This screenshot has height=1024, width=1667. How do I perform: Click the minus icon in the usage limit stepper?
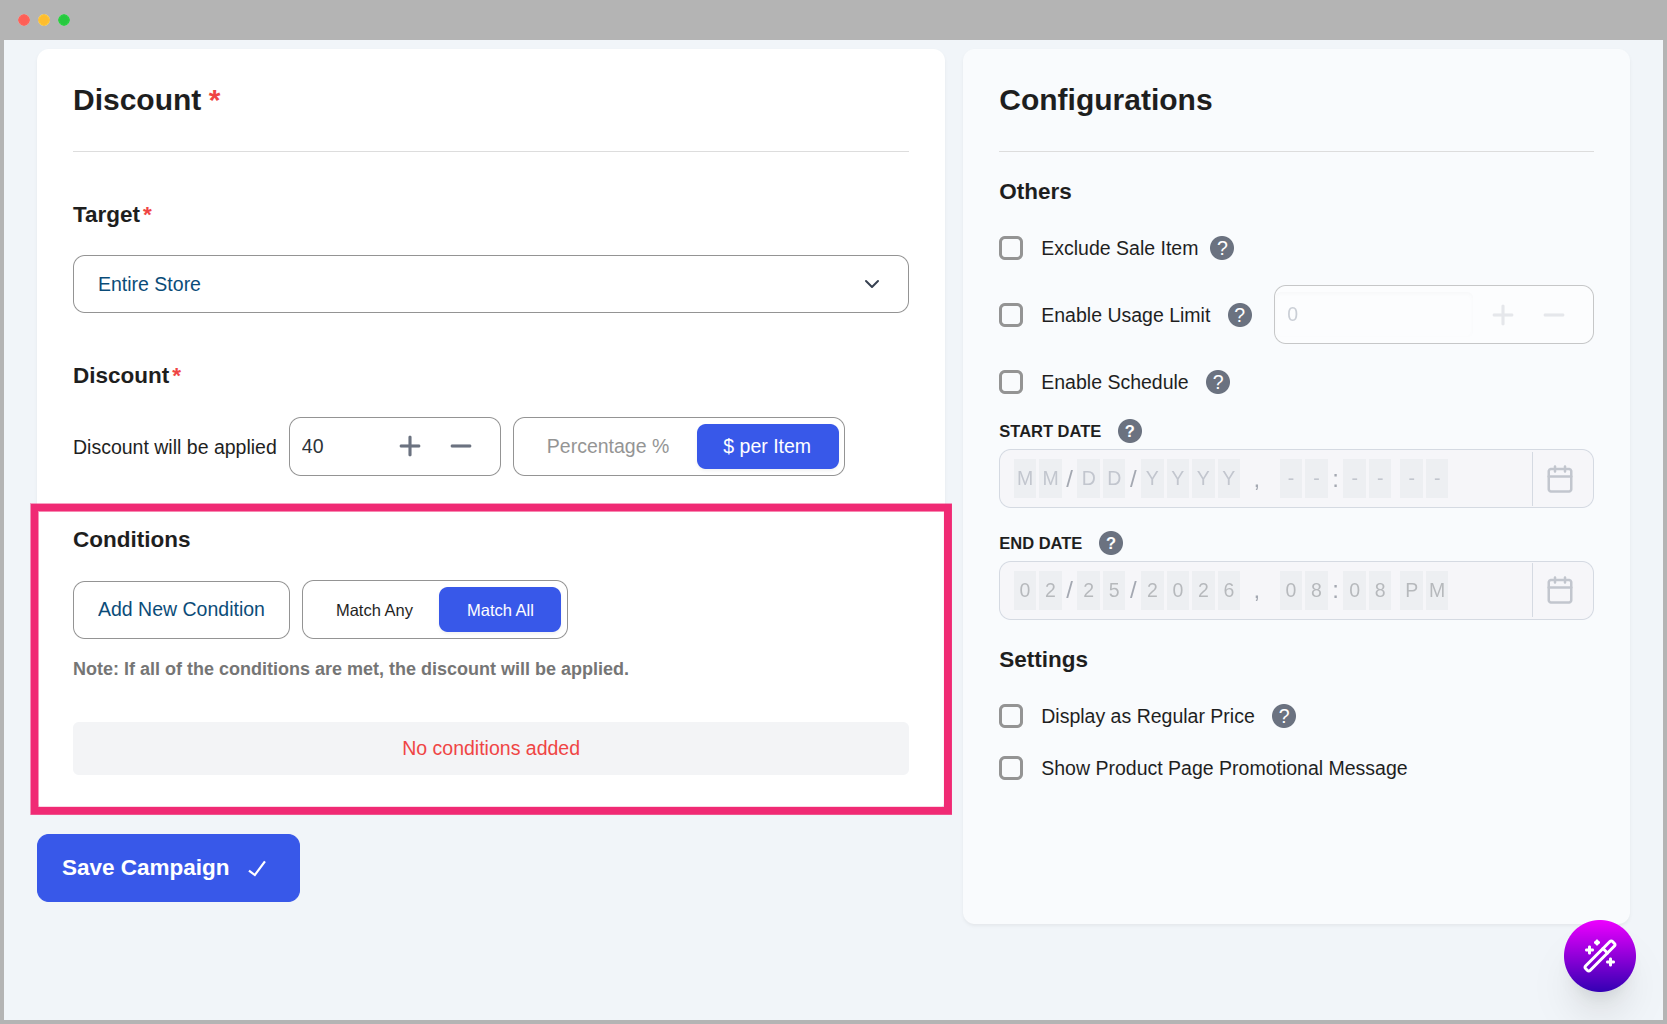(1553, 315)
